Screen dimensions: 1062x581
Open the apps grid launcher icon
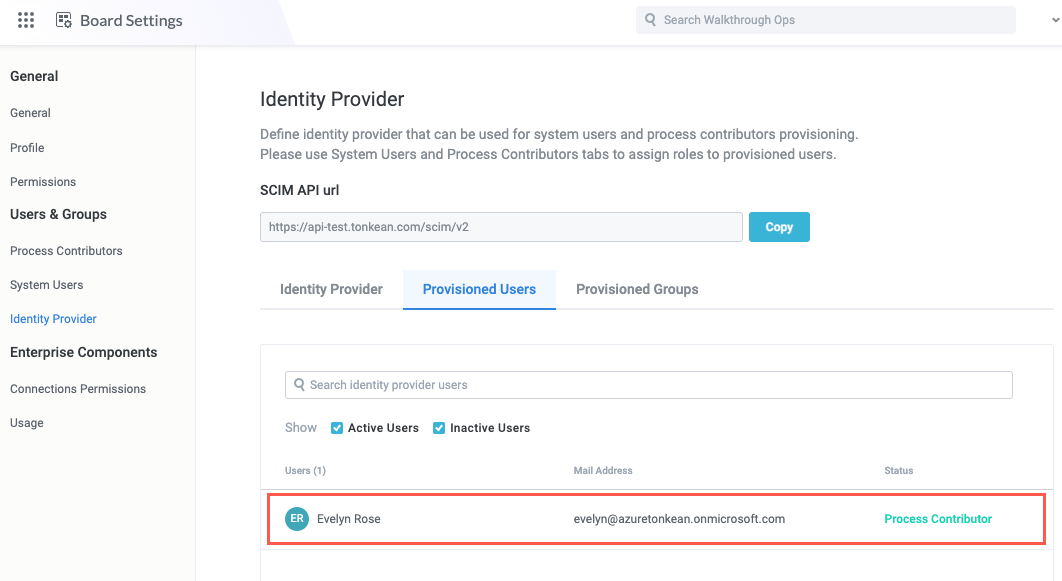coord(26,20)
